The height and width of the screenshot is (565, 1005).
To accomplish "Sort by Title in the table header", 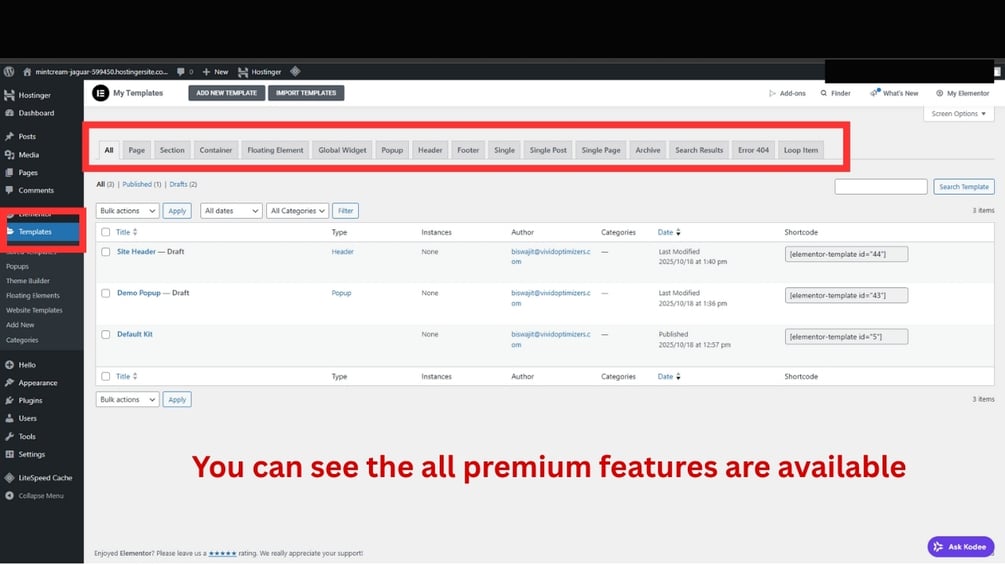I will [126, 232].
